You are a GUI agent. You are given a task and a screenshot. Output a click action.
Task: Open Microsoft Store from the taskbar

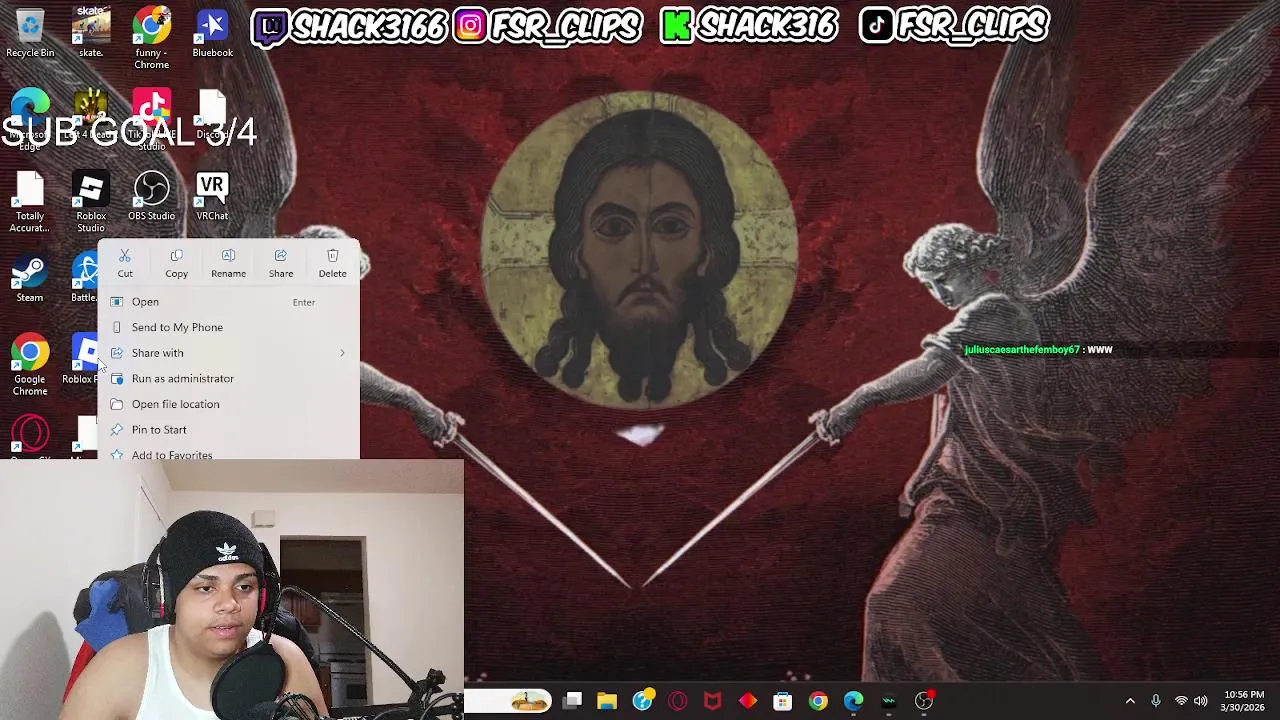click(x=783, y=701)
